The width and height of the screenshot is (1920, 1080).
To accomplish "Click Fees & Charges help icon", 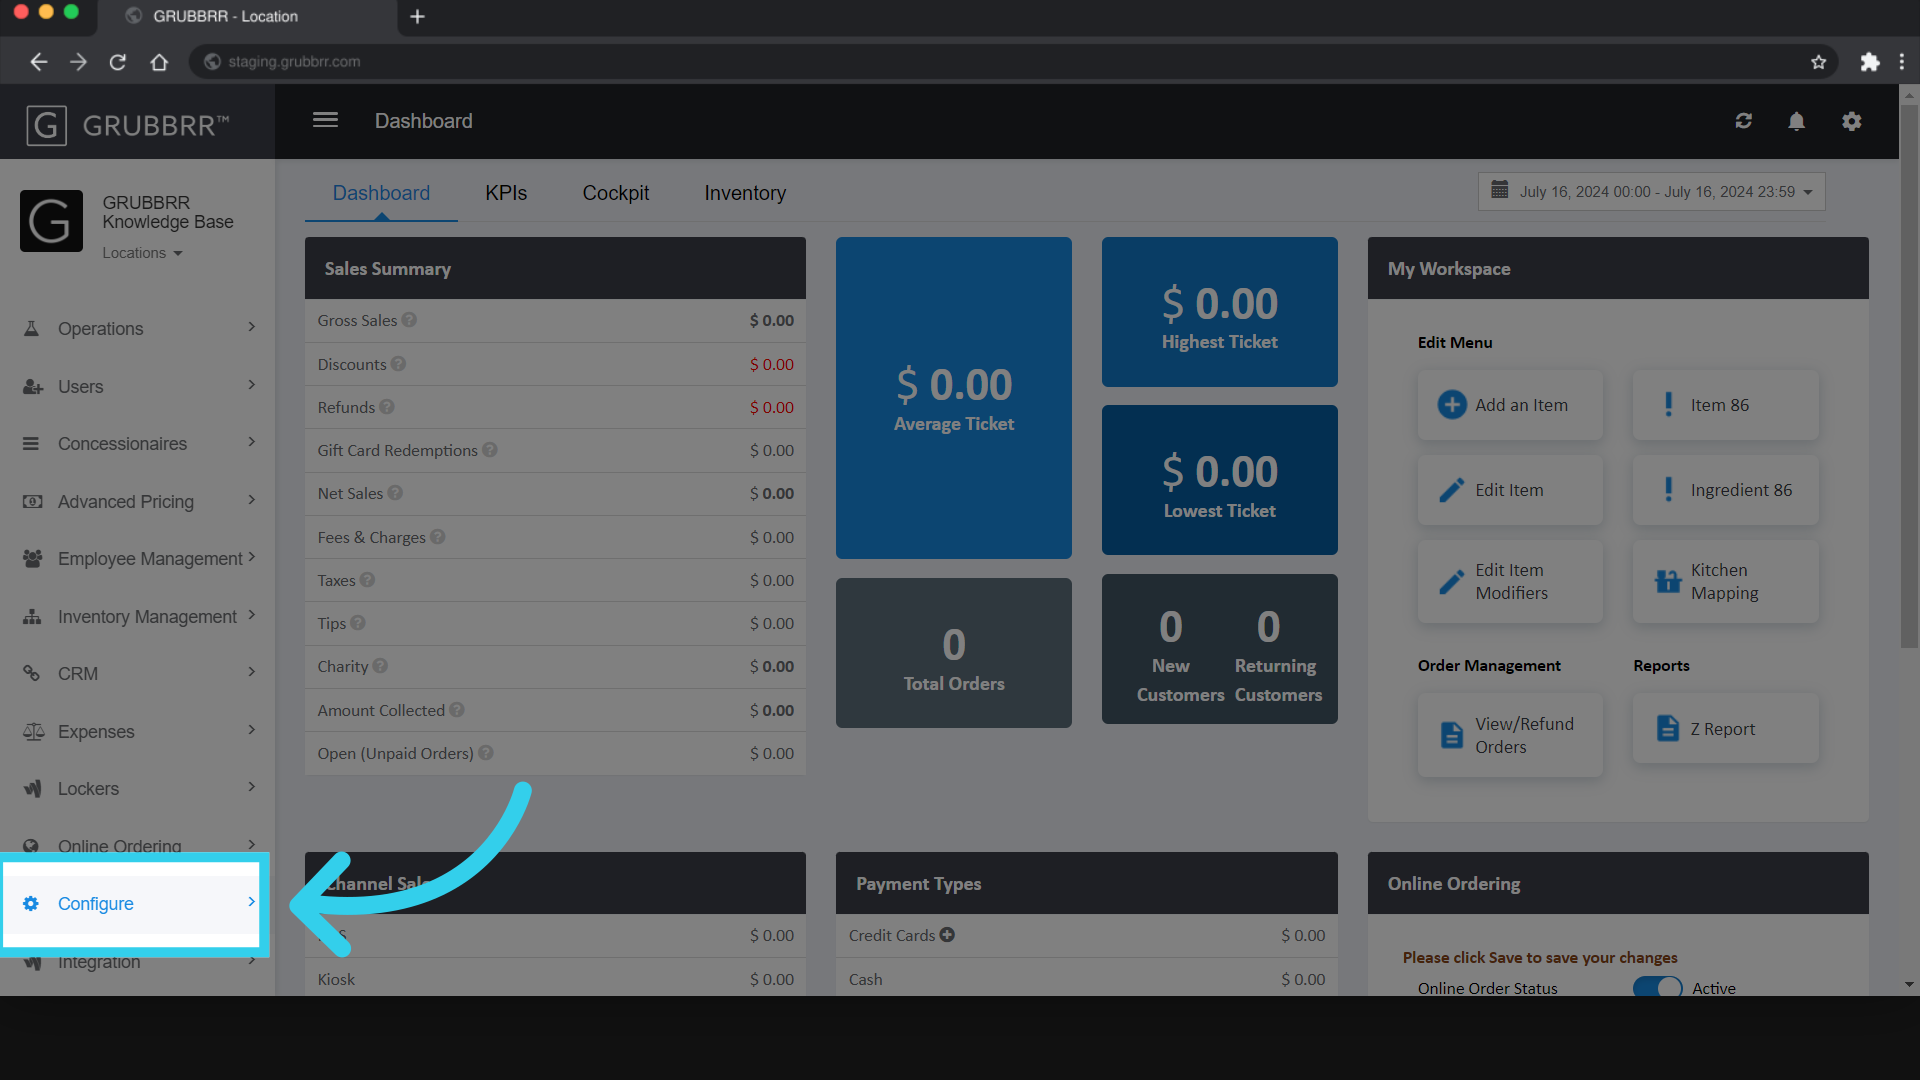I will [x=438, y=537].
